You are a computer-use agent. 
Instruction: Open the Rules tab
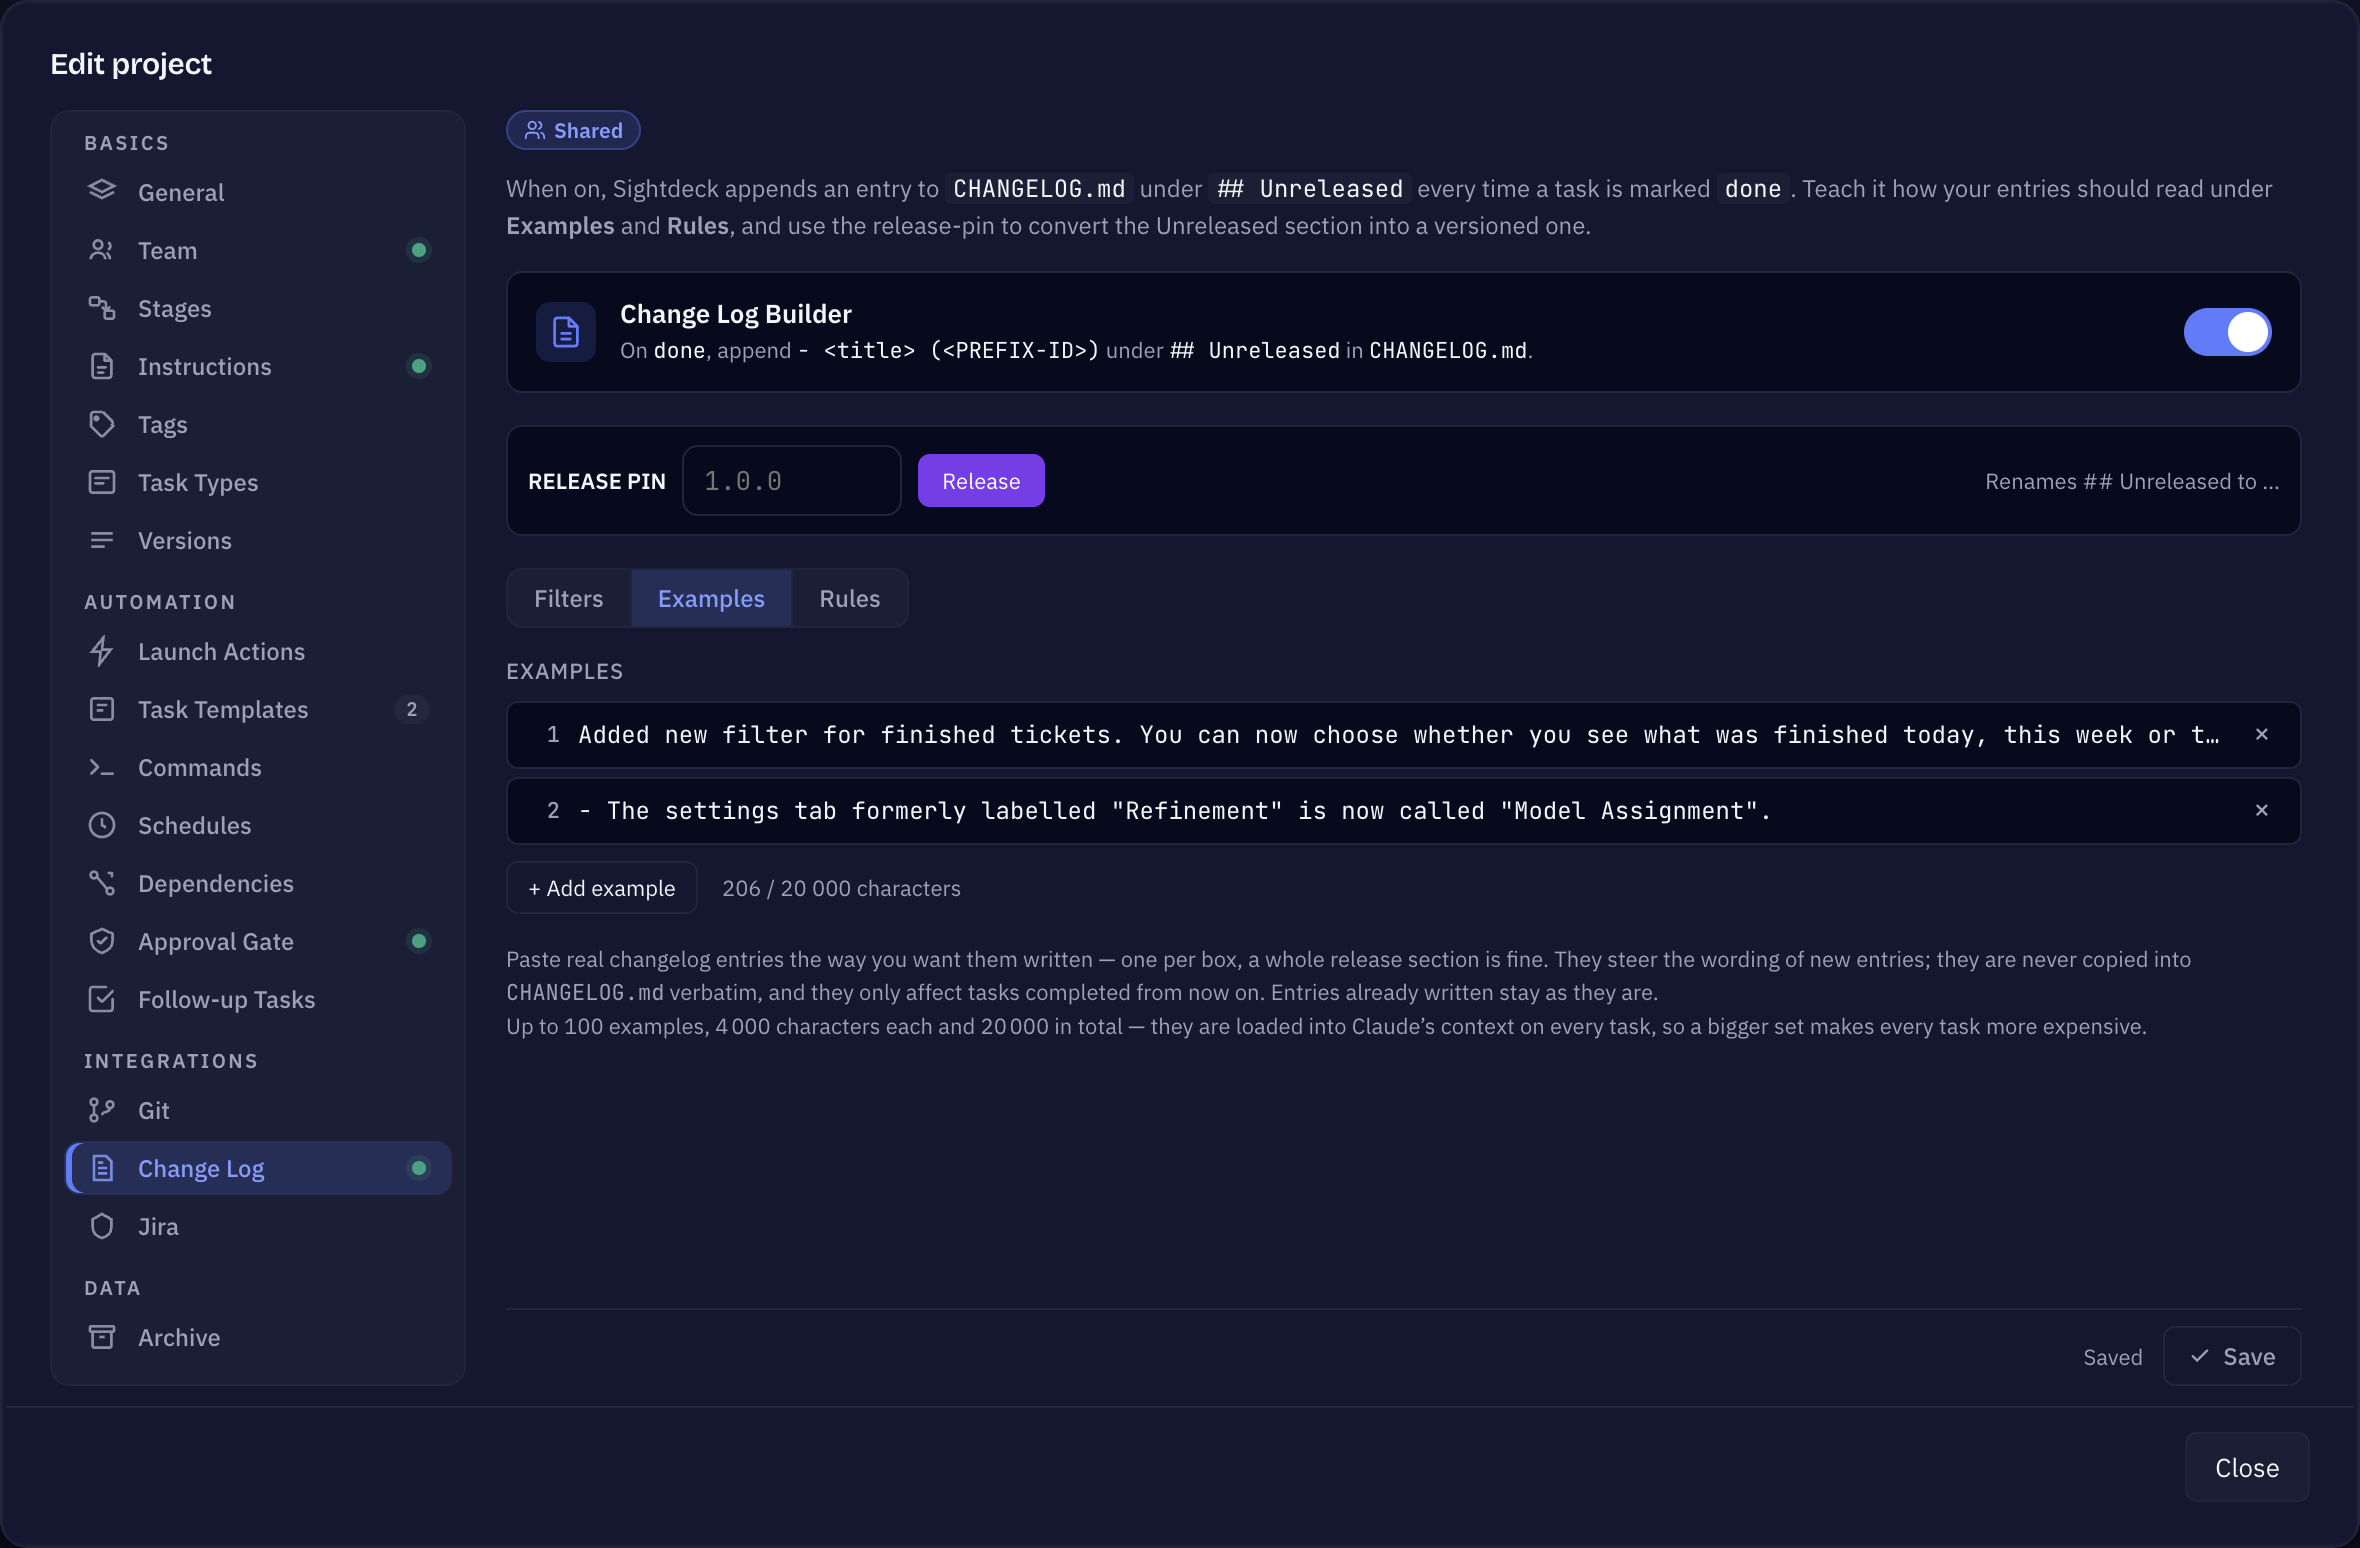850,598
